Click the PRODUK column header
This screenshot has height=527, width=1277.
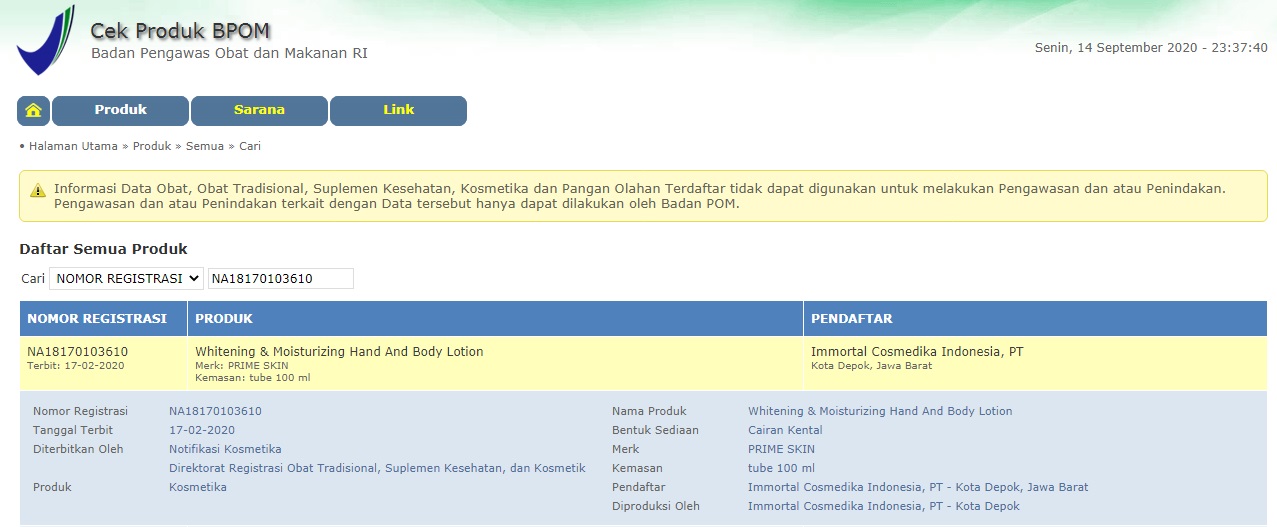click(x=224, y=319)
